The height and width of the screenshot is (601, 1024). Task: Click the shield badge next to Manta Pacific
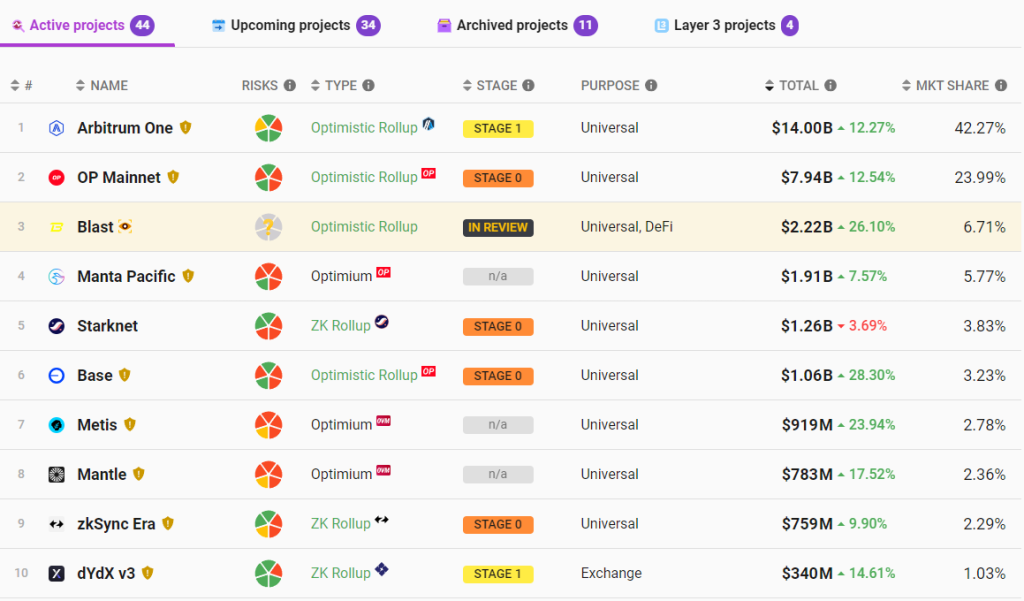(x=188, y=276)
